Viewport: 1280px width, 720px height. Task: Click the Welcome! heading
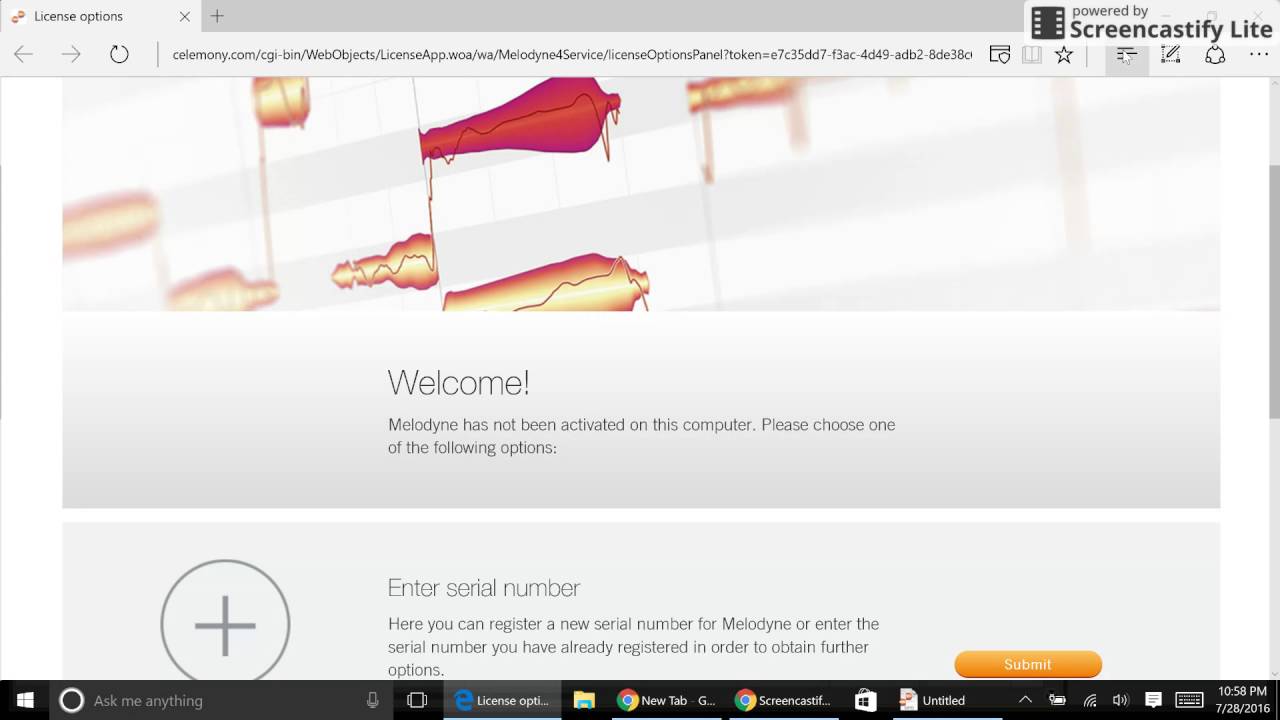tap(459, 382)
